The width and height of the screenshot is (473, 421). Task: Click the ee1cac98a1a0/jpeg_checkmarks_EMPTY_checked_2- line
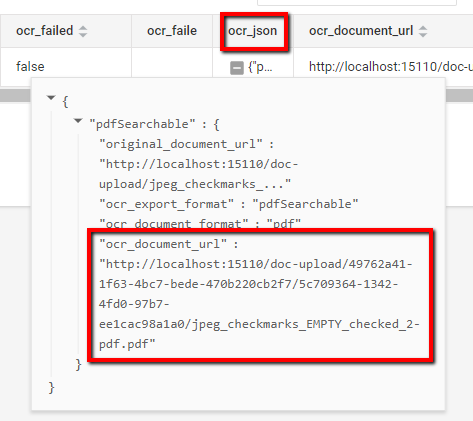[259, 324]
